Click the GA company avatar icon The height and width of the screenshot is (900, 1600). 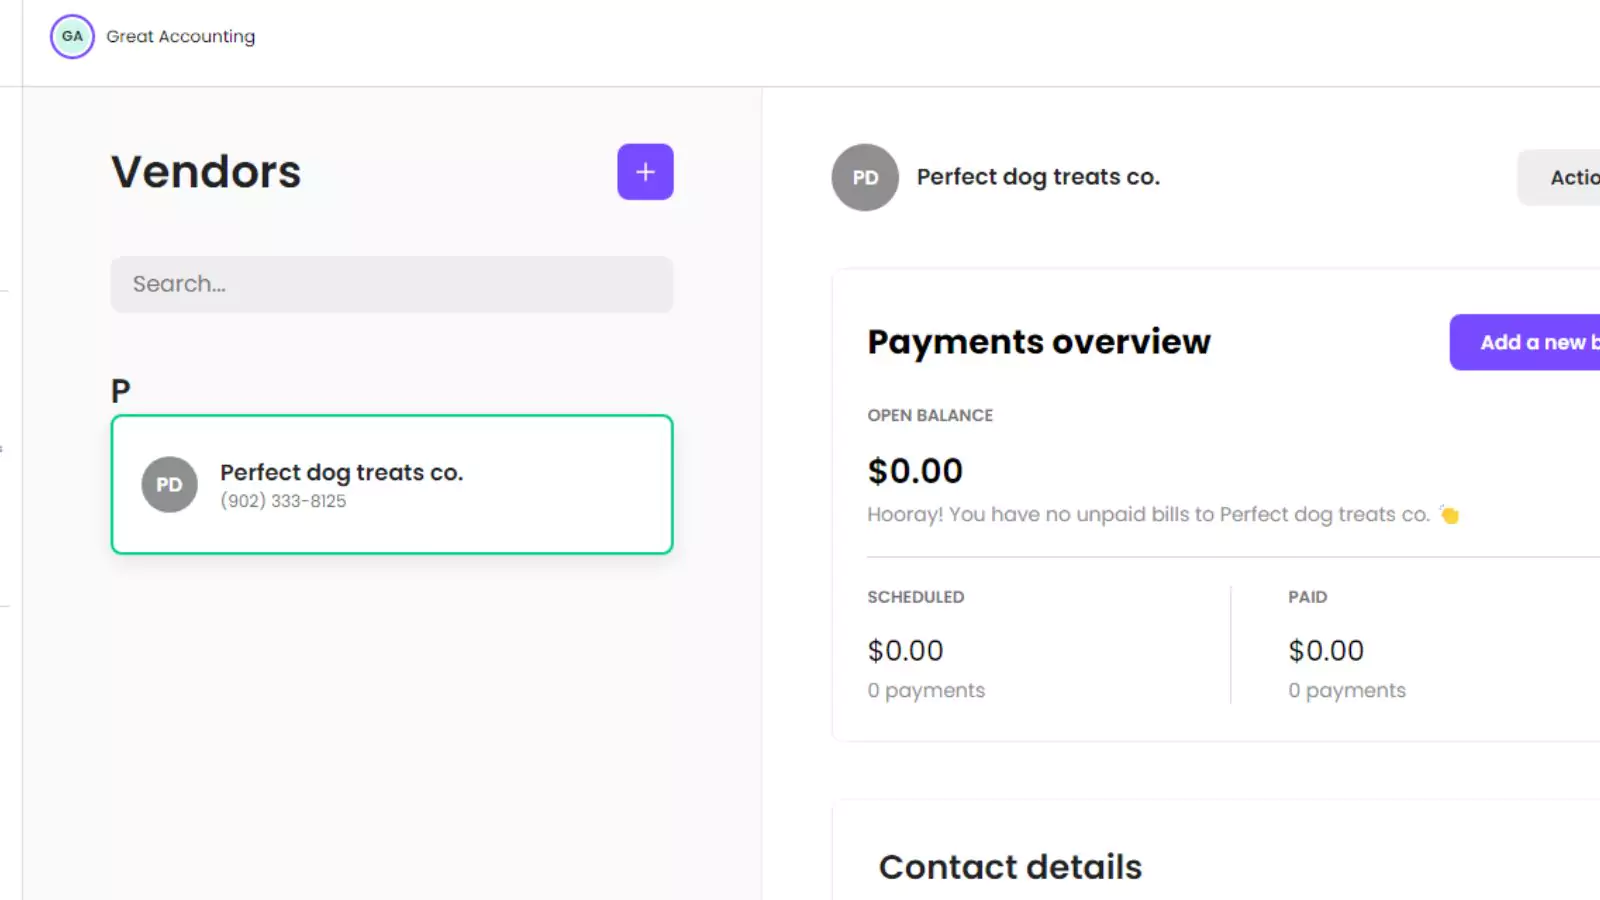click(x=72, y=37)
